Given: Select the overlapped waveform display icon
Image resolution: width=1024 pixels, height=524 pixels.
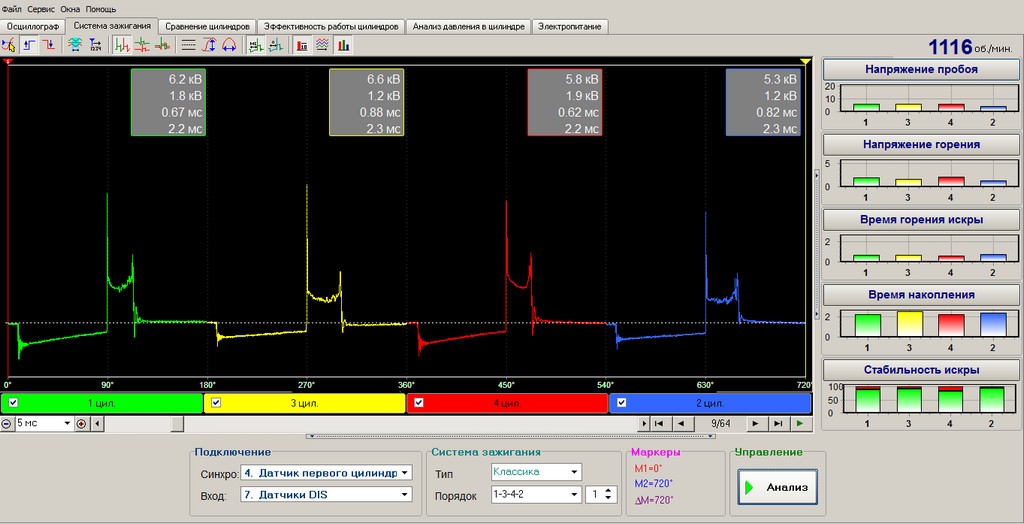Looking at the screenshot, I should pyautogui.click(x=162, y=45).
